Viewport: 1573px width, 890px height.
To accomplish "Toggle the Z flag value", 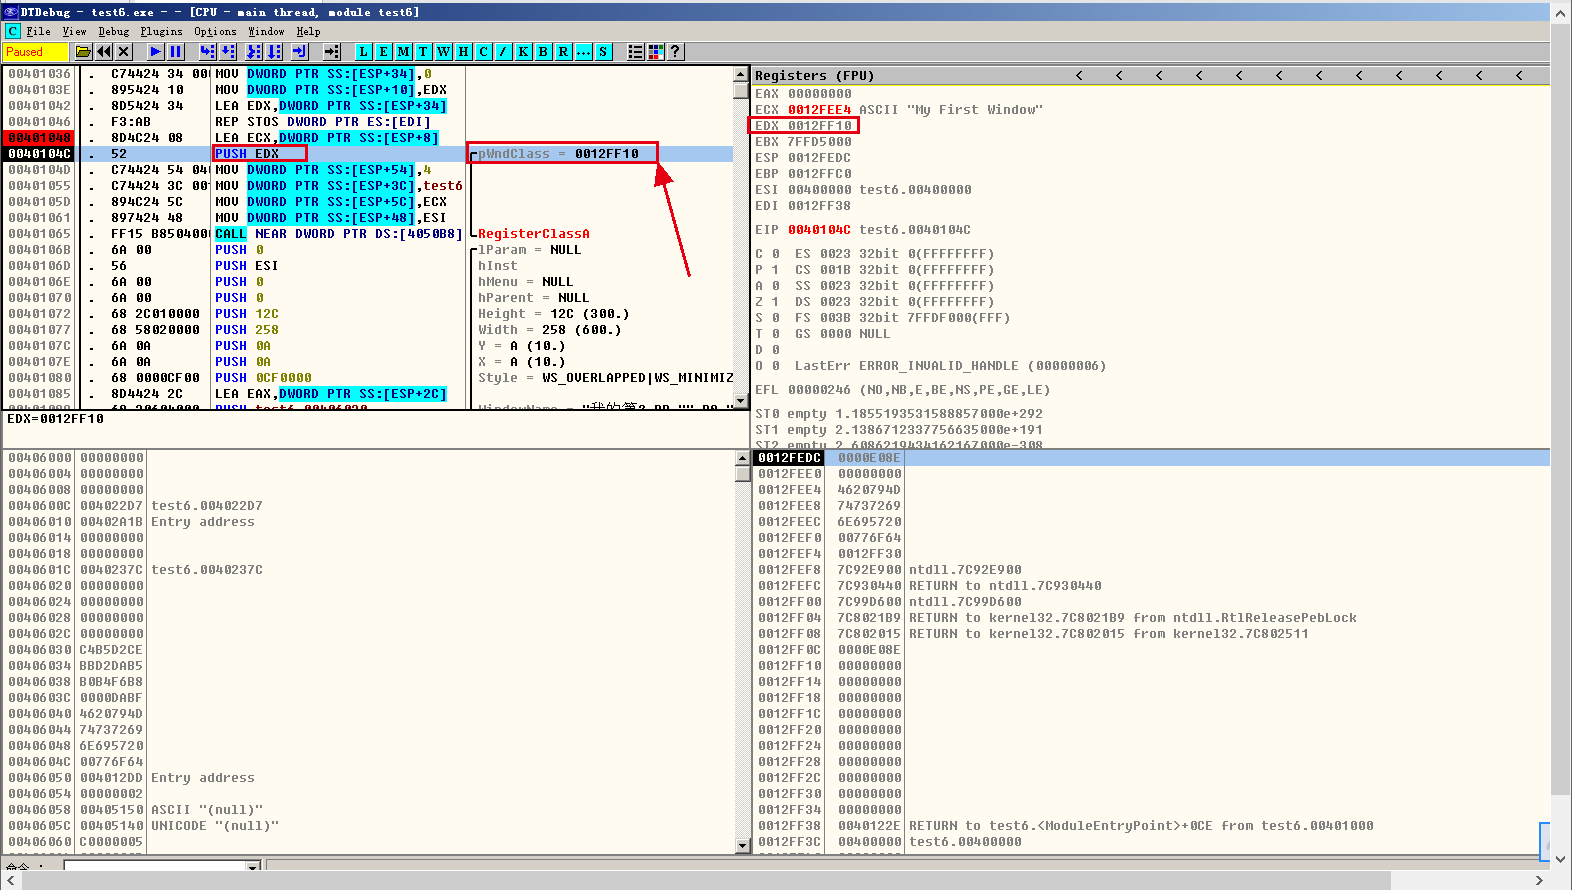I will 775,302.
